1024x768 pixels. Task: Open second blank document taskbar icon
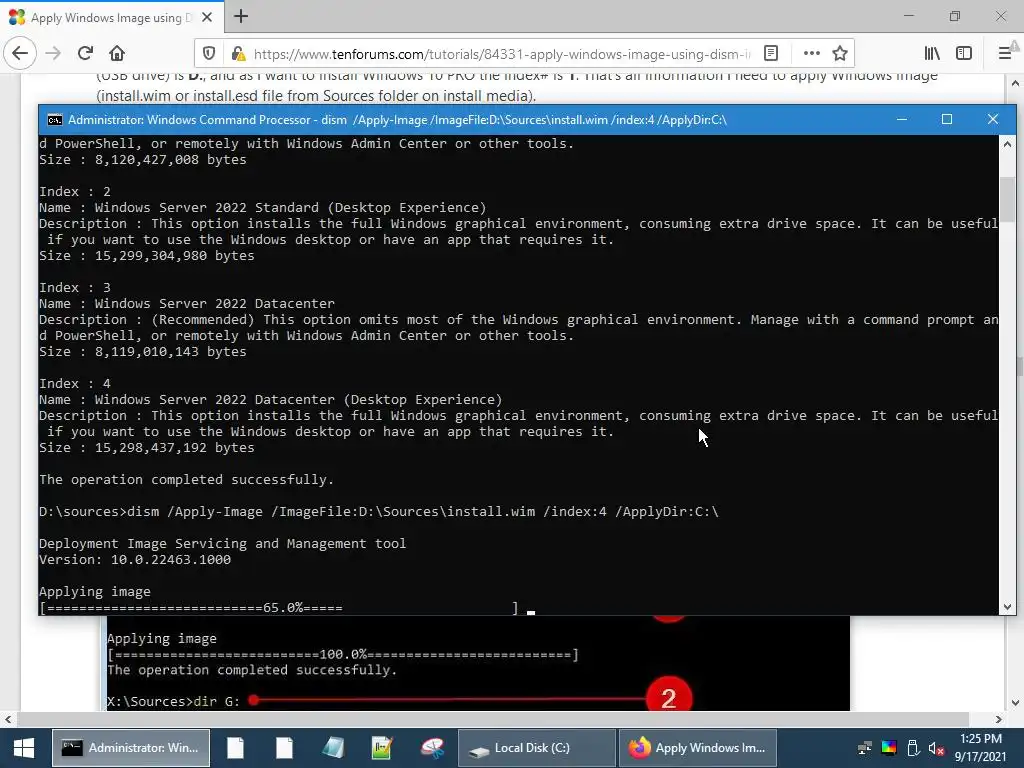[285, 748]
